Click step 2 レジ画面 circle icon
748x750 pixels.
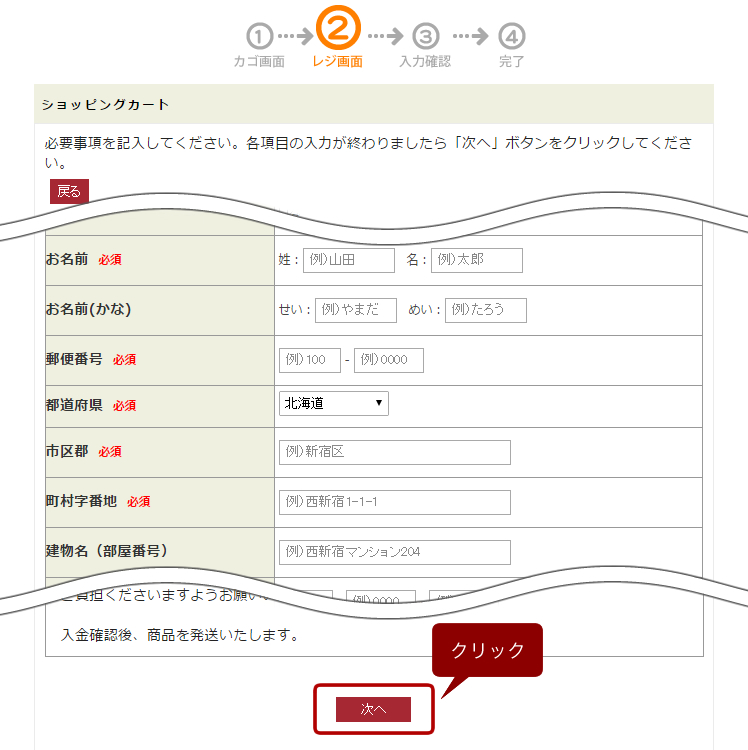(x=339, y=28)
